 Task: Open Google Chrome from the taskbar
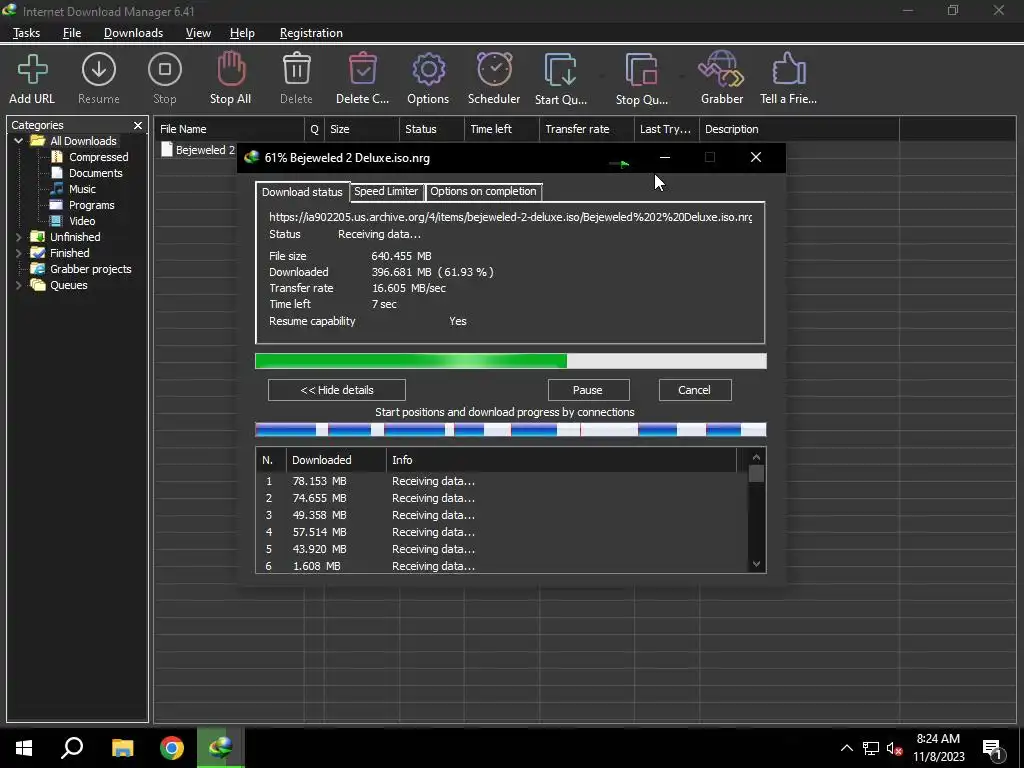(172, 747)
